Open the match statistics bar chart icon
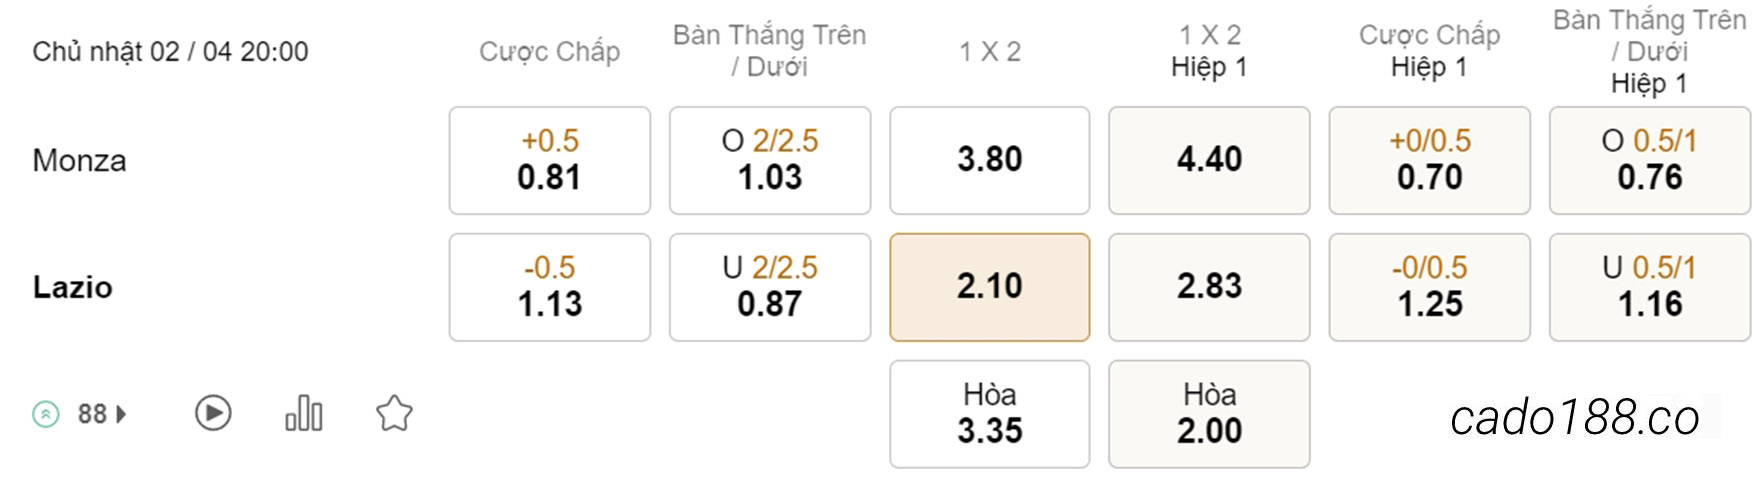This screenshot has height=502, width=1764. click(304, 413)
